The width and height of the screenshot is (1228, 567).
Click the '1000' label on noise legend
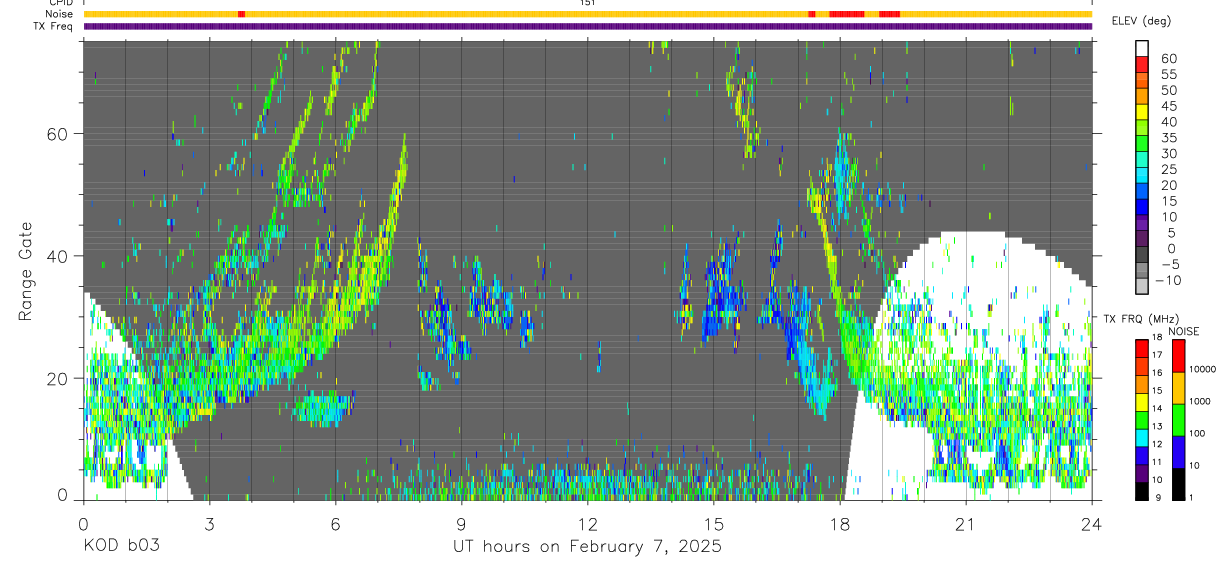[1200, 402]
